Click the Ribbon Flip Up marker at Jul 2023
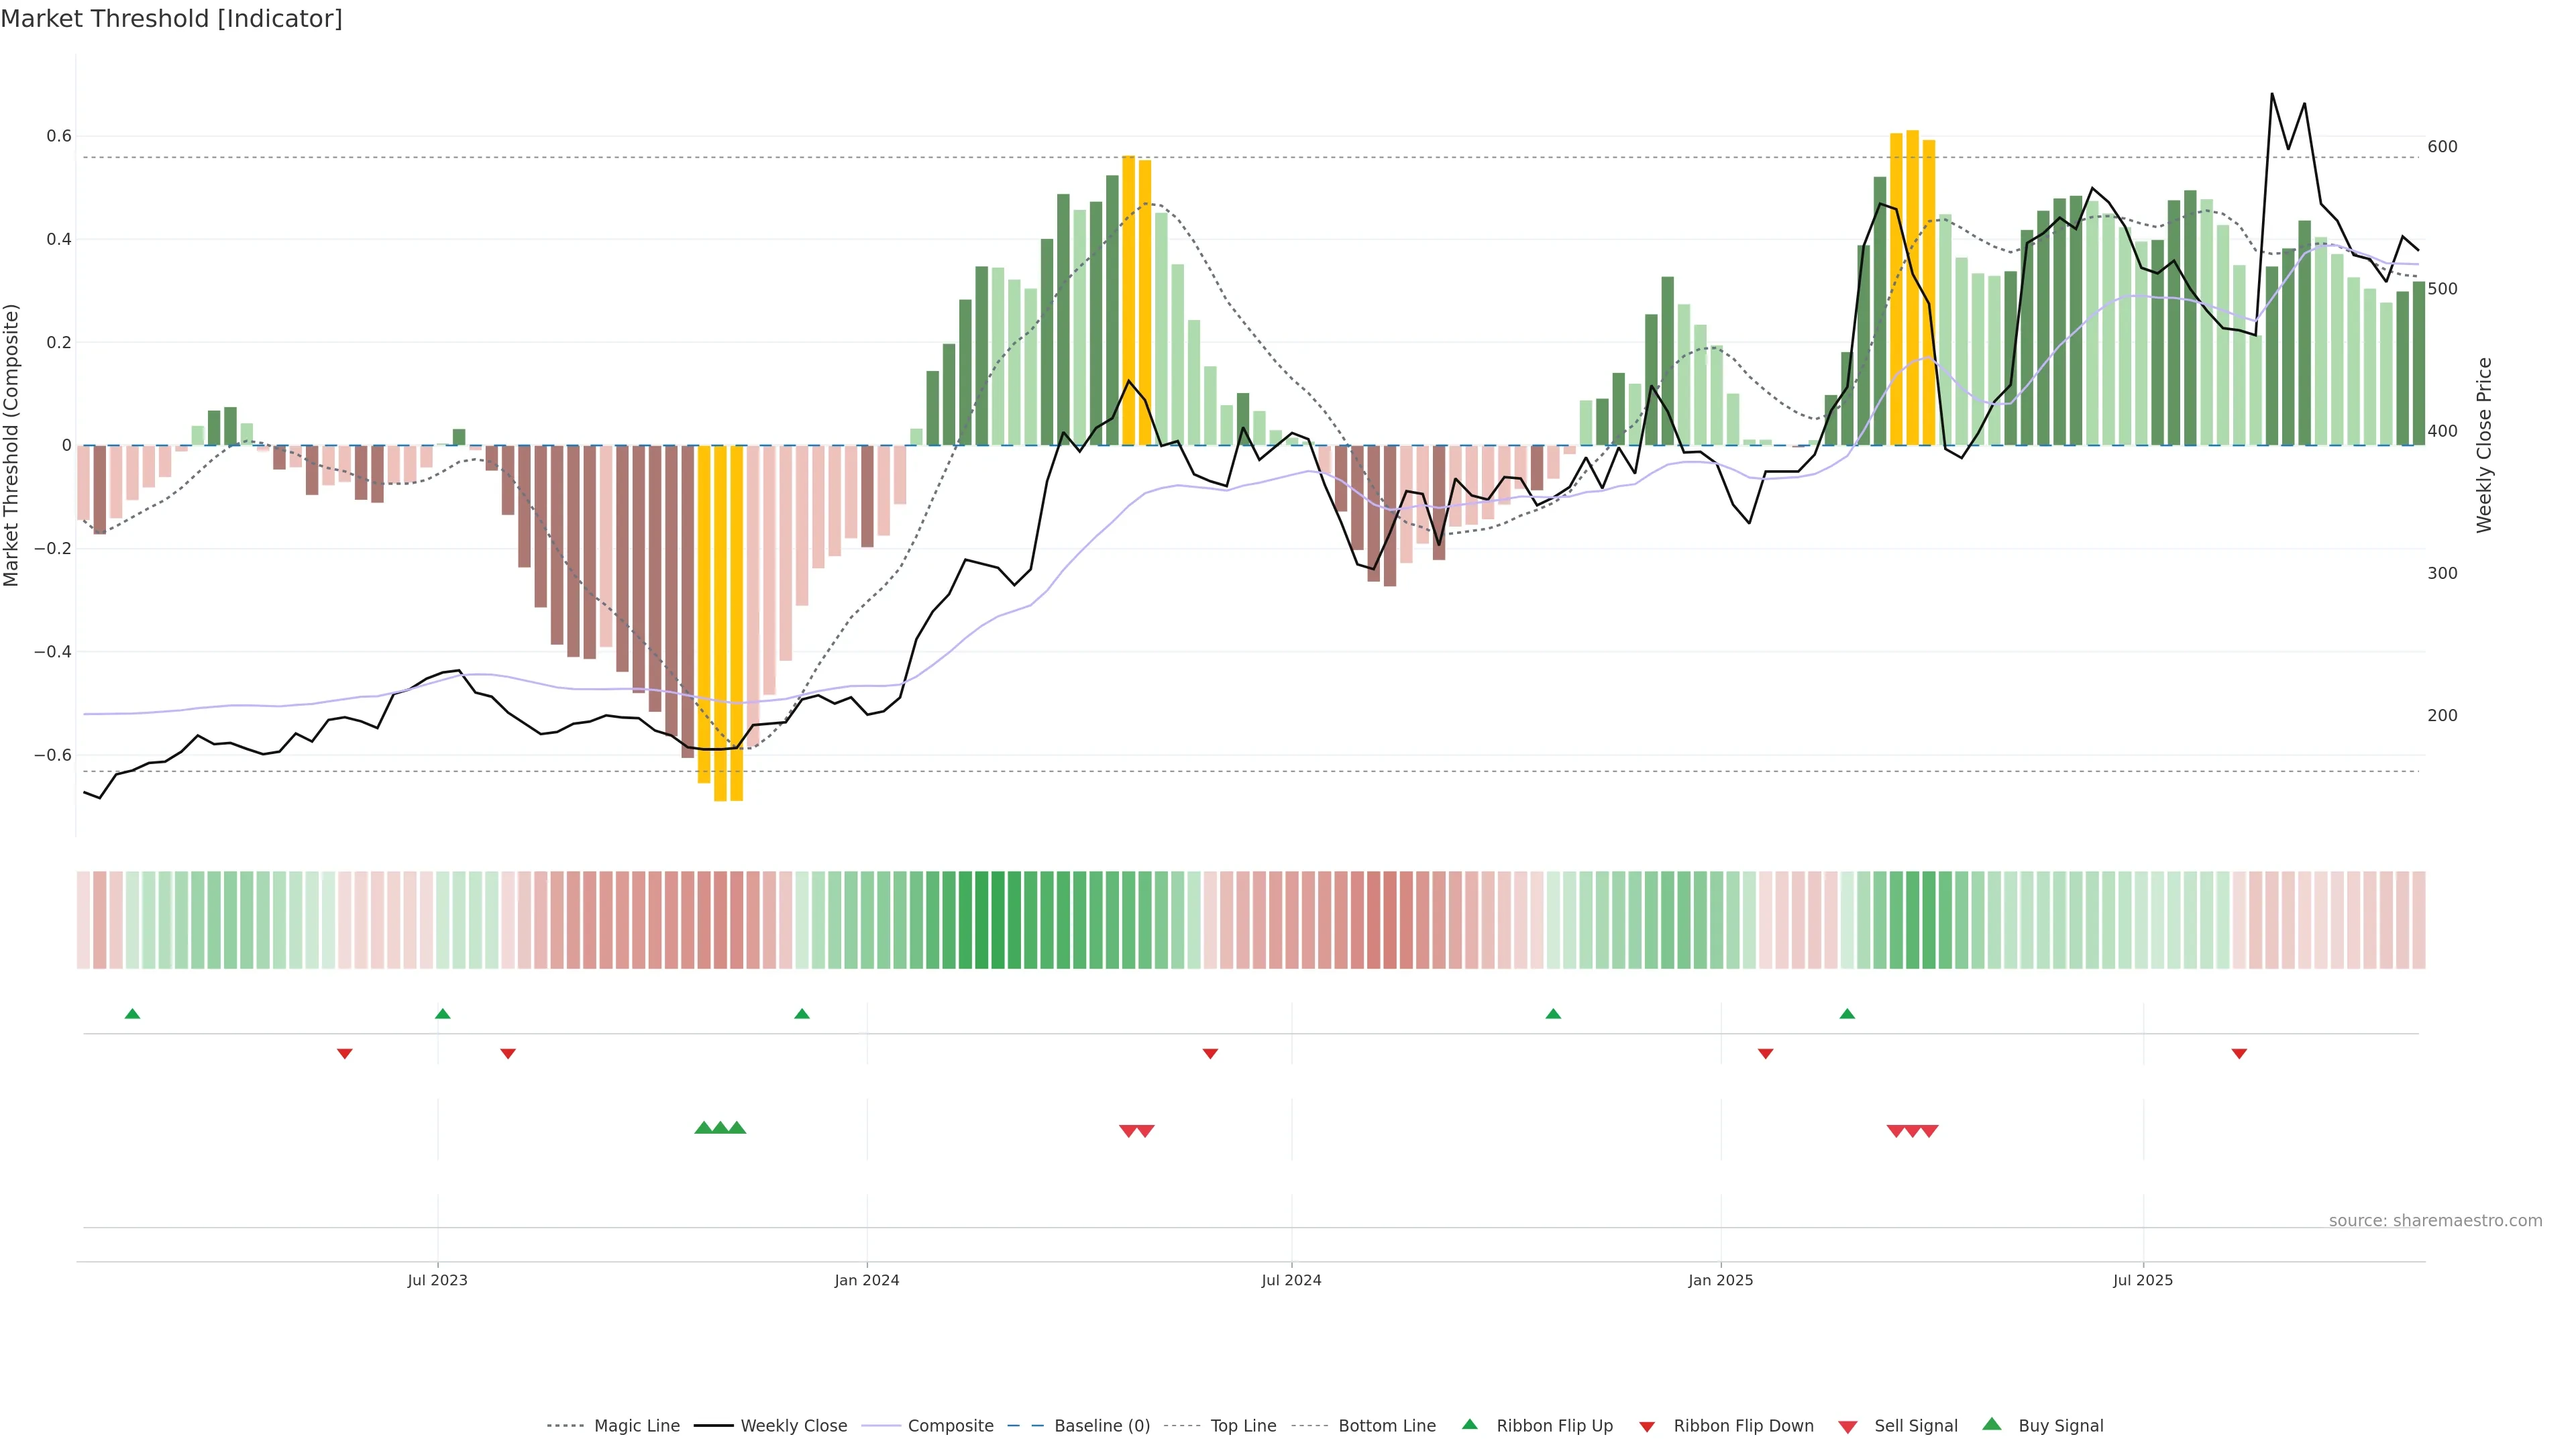 pos(443,1014)
